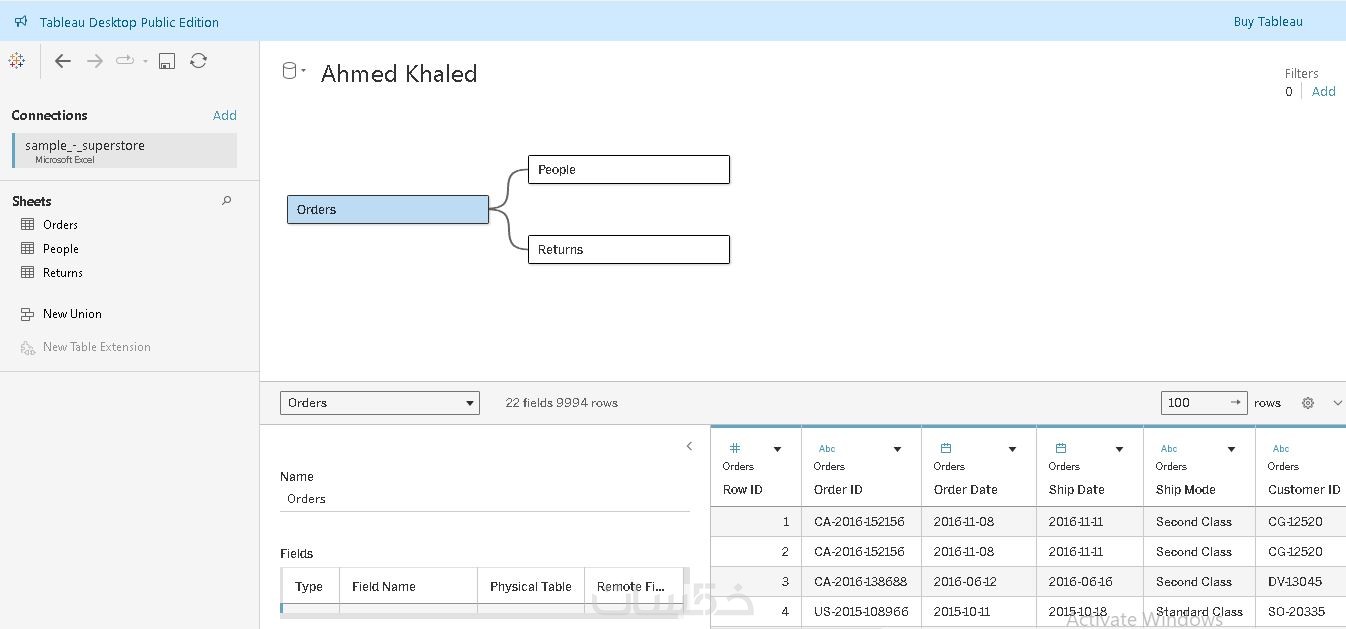Viewport: 1346px width, 629px height.
Task: Select the Orders sheet in the list
Action: 60,225
